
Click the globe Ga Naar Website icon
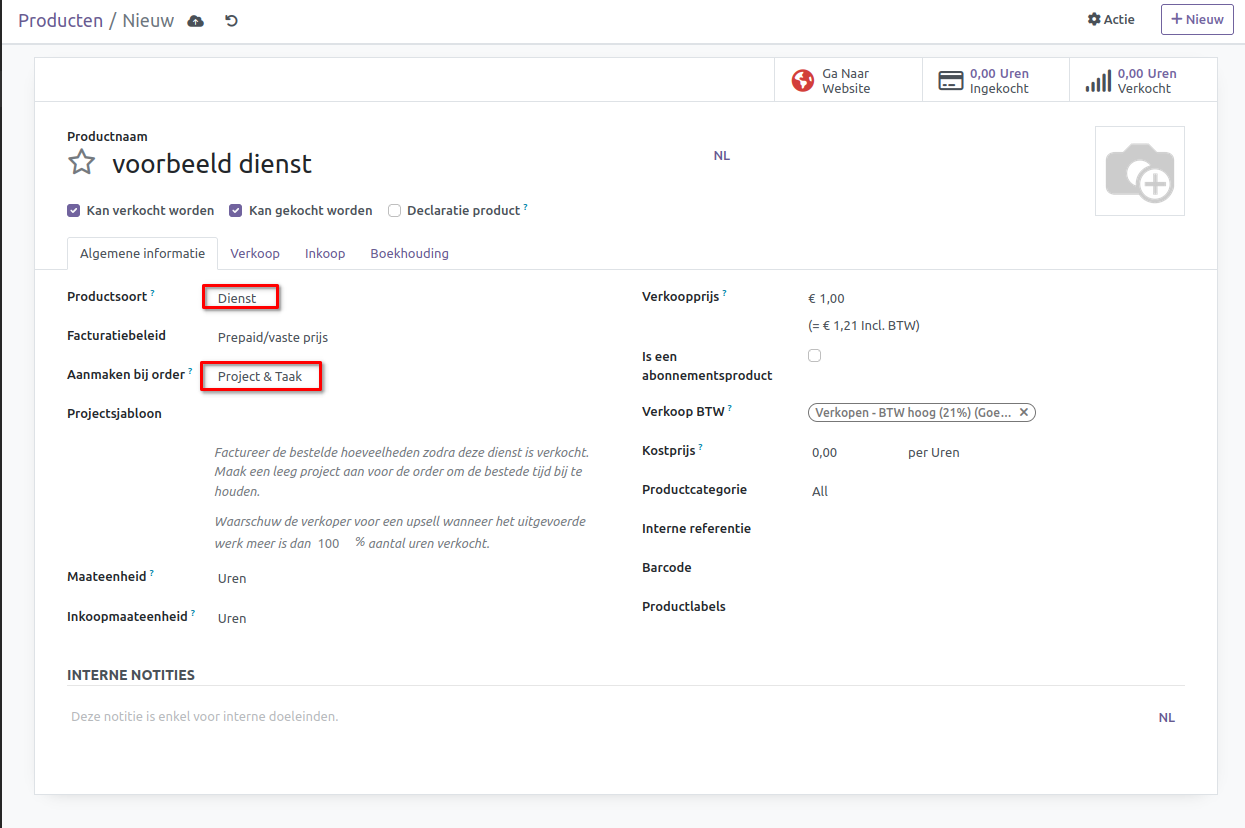click(x=802, y=81)
